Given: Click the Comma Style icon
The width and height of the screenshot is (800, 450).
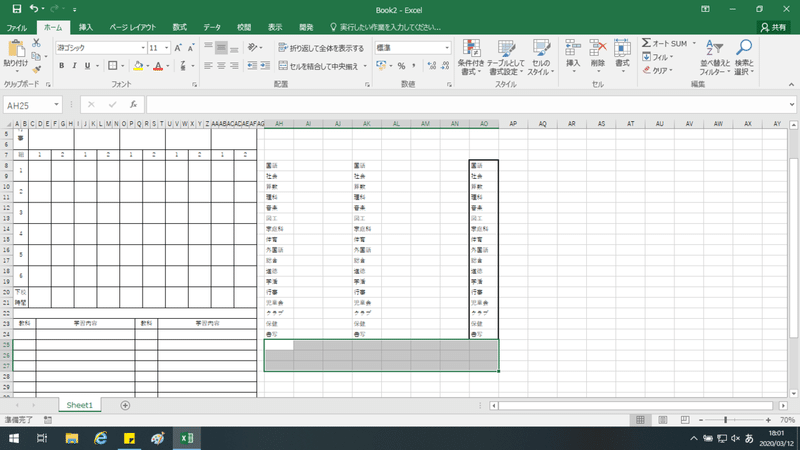Looking at the screenshot, I should [414, 66].
